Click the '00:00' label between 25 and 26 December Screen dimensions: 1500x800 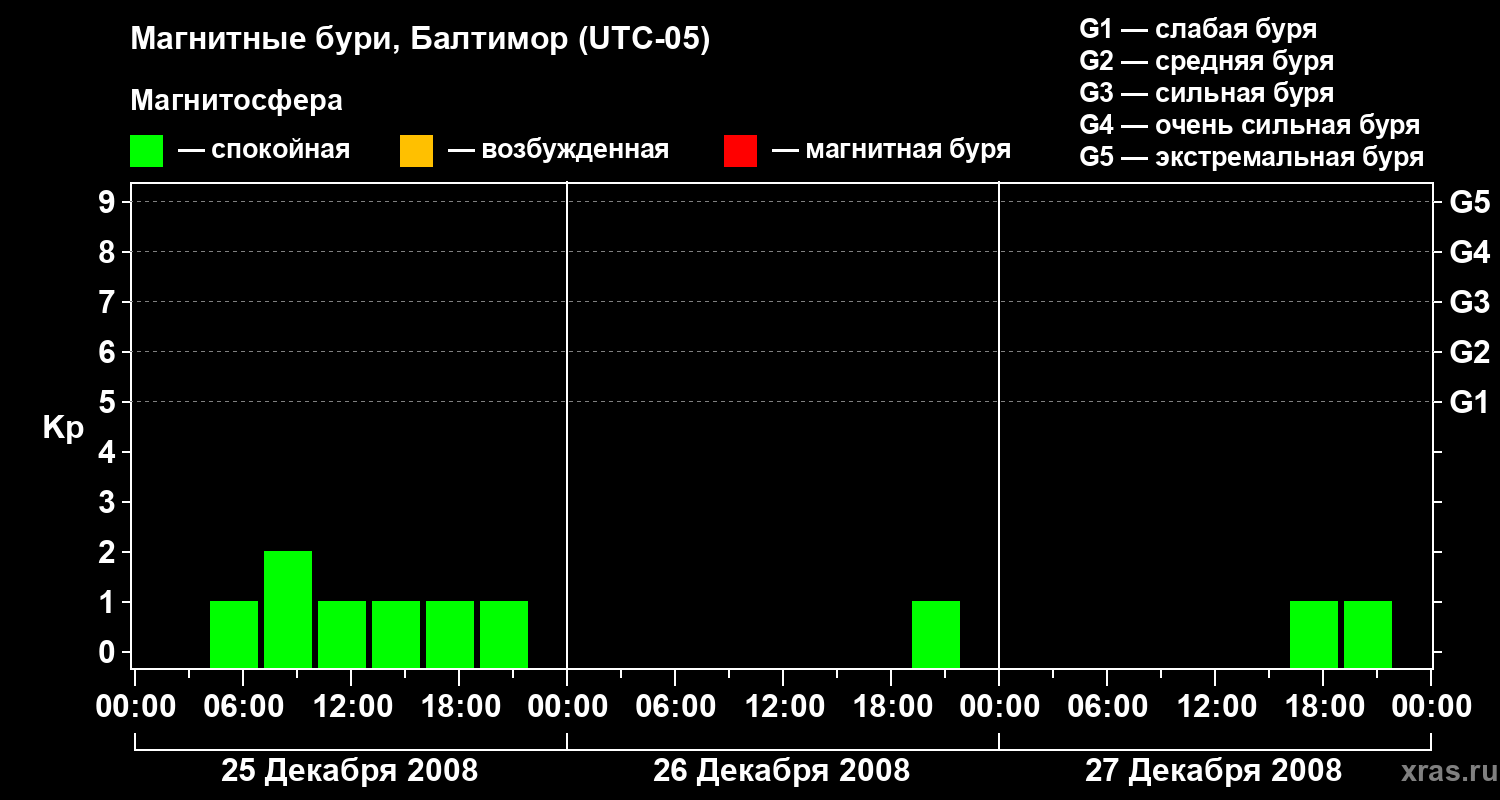567,707
